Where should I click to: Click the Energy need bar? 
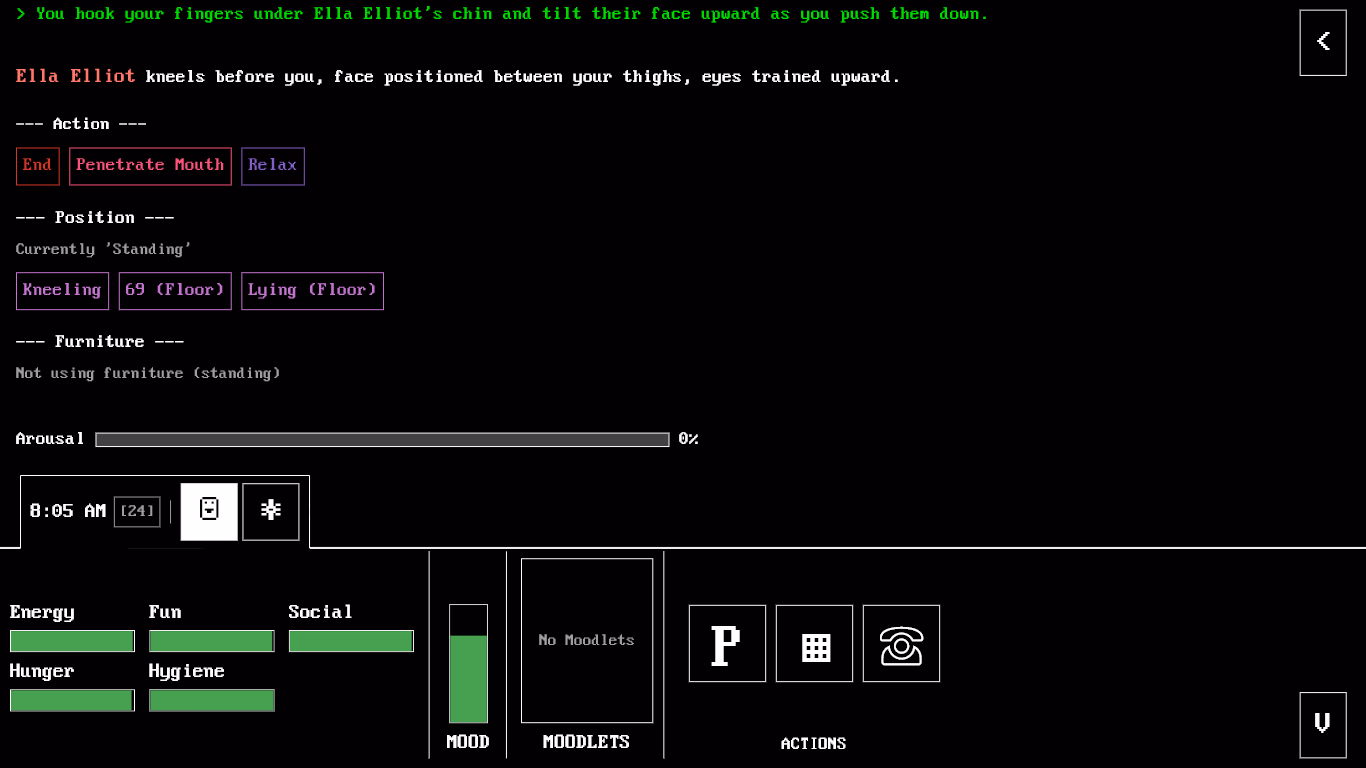coord(72,641)
